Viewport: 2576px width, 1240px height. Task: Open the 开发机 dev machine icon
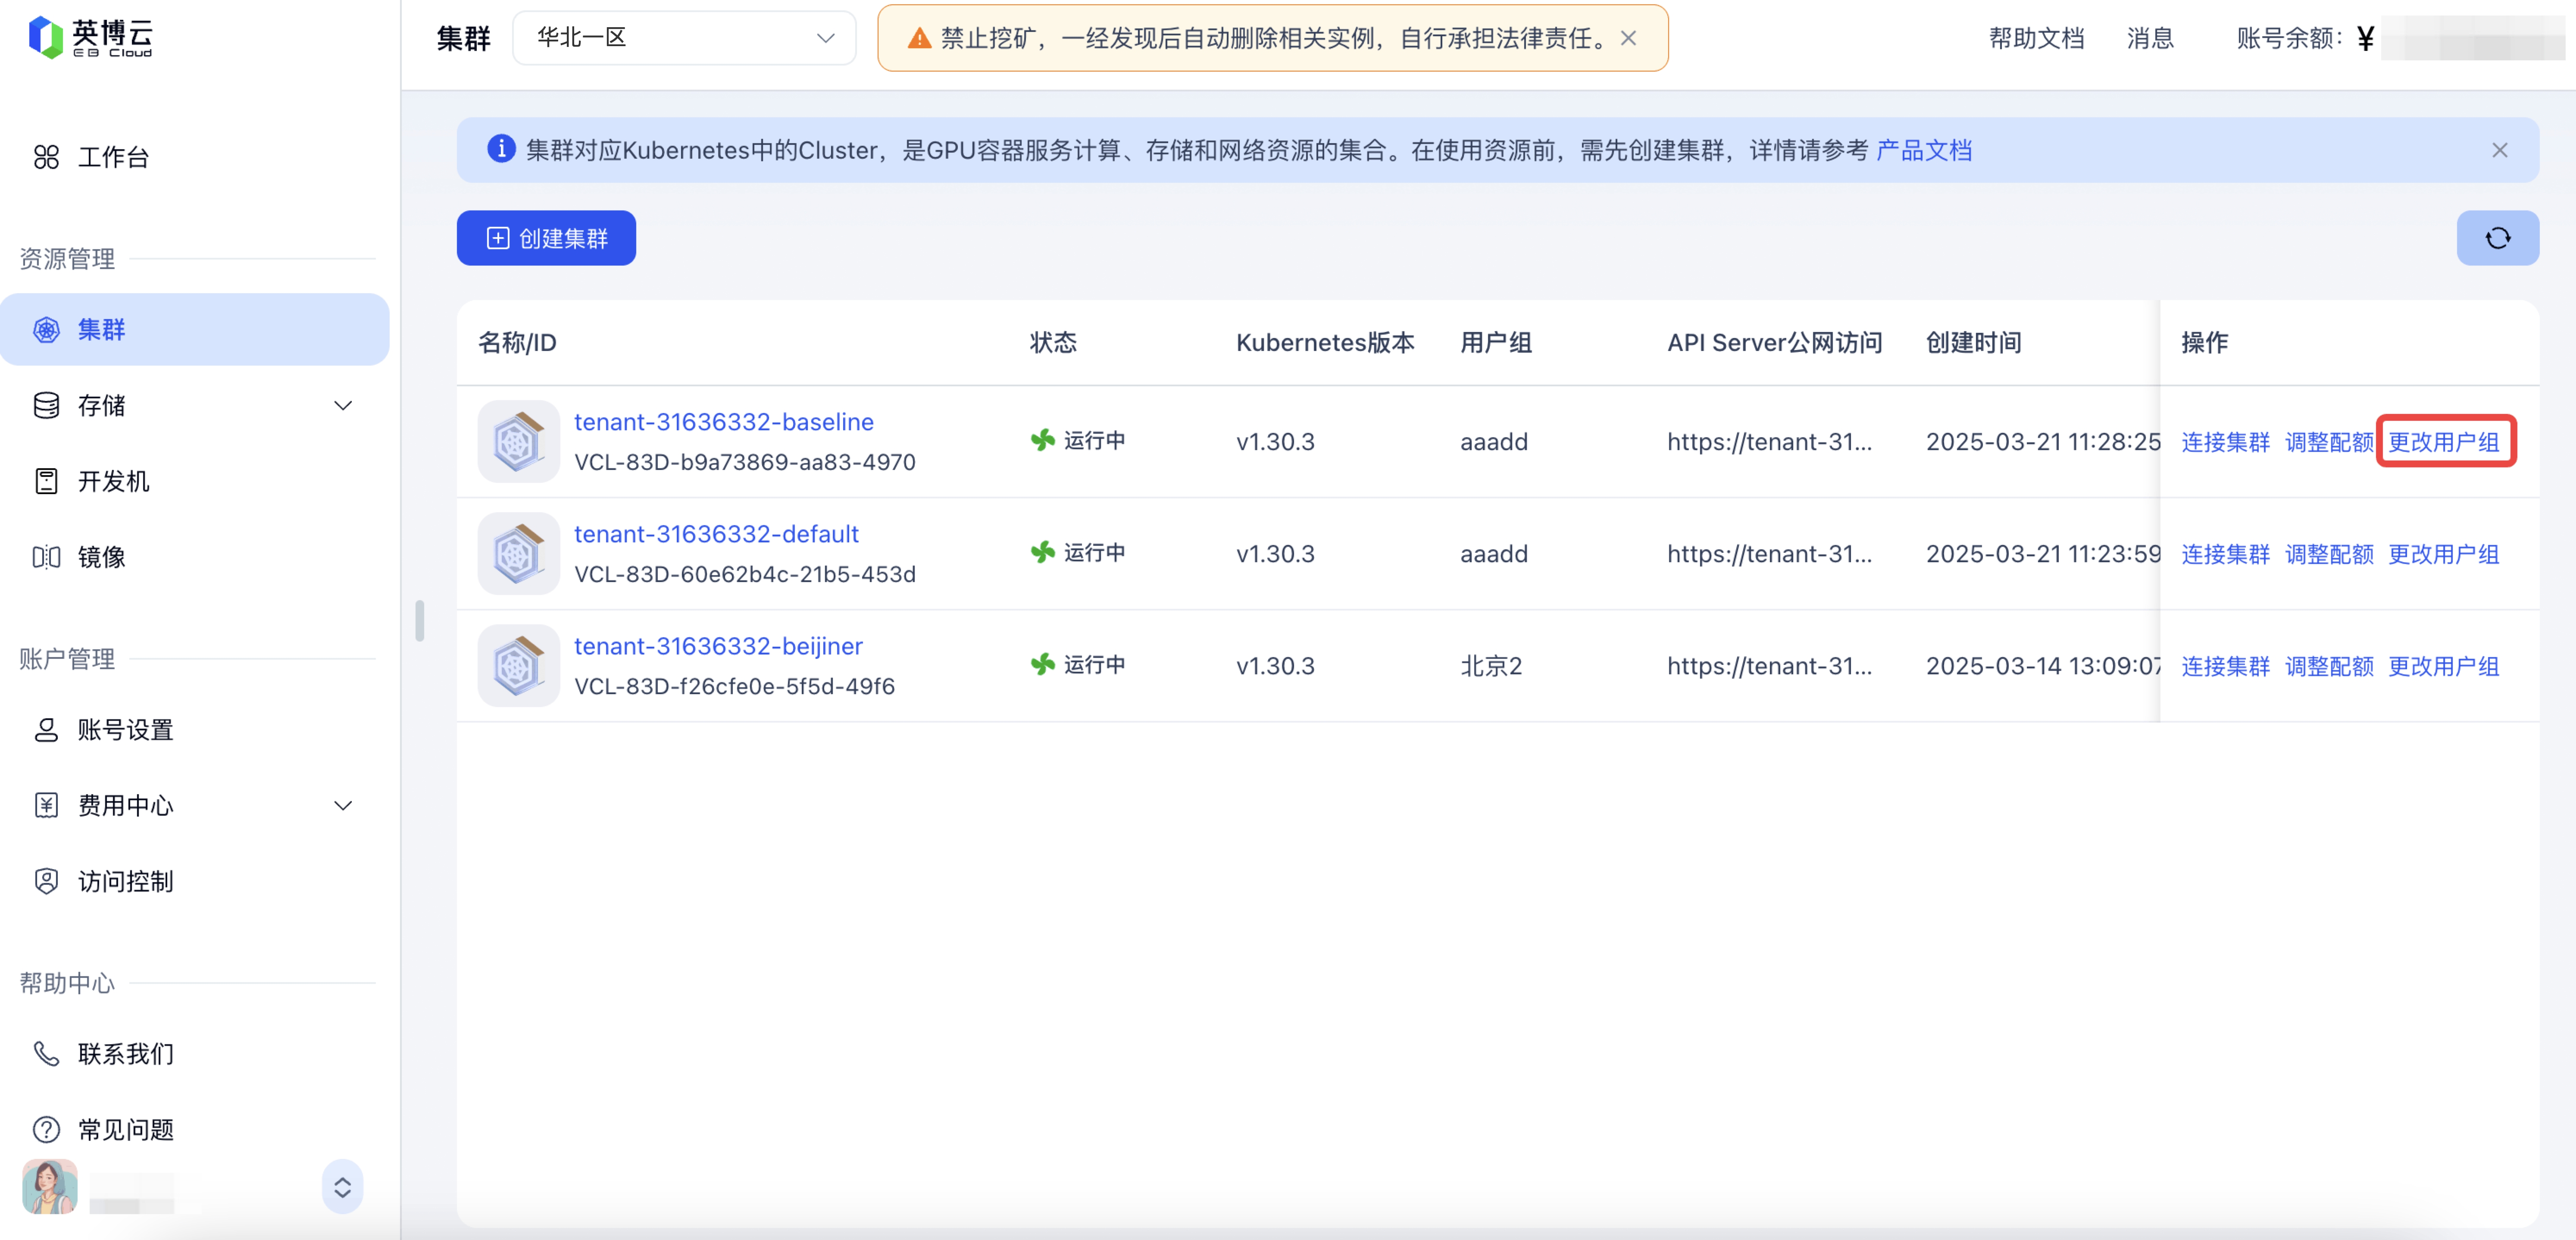click(46, 481)
